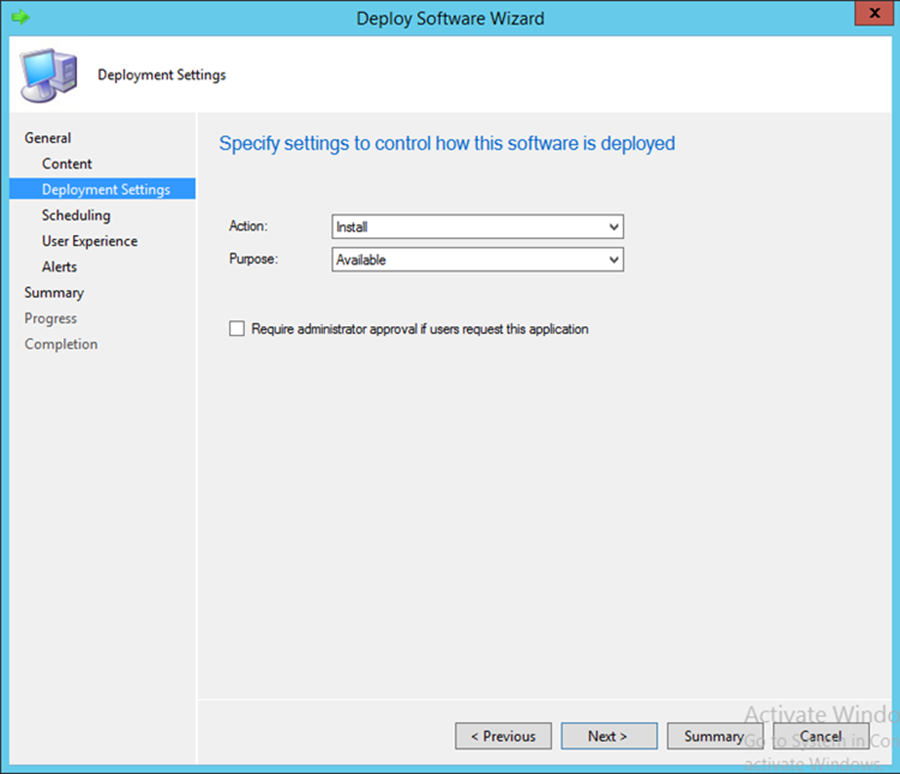The width and height of the screenshot is (900, 774).
Task: Select the Progress step in sidebar
Action: tap(51, 319)
